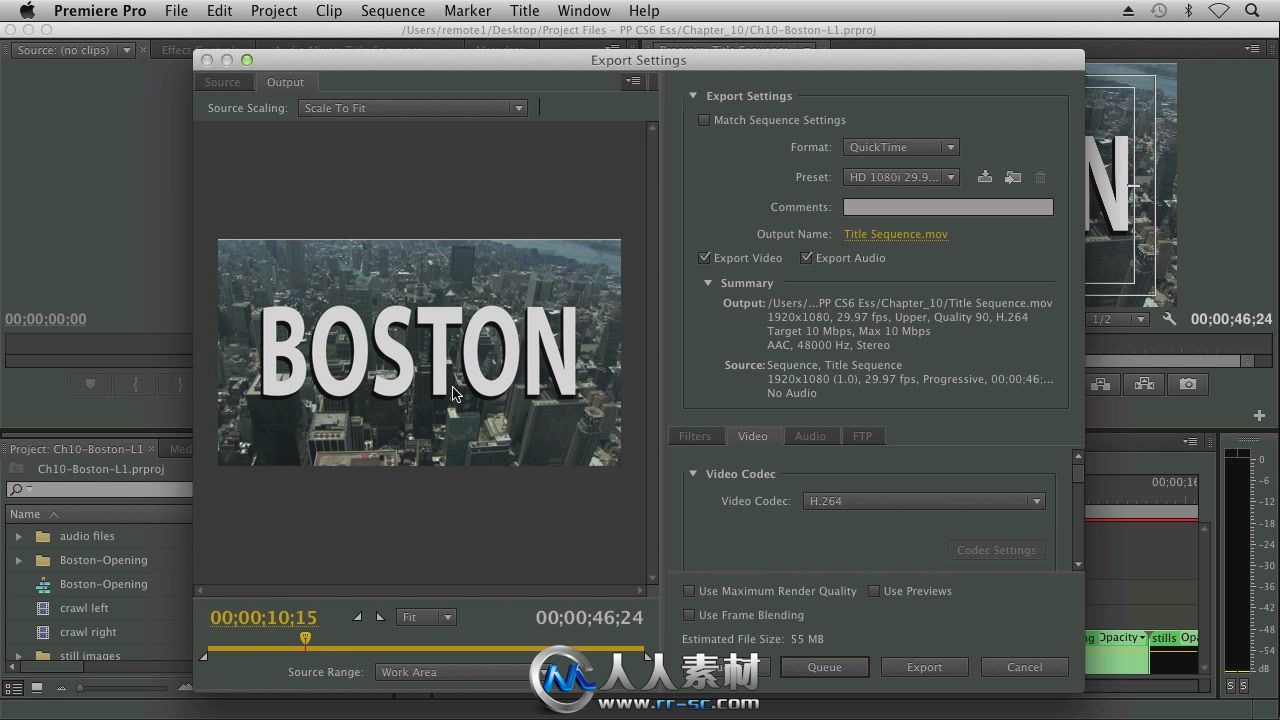
Task: Open the Format QuickTime dropdown
Action: 901,147
